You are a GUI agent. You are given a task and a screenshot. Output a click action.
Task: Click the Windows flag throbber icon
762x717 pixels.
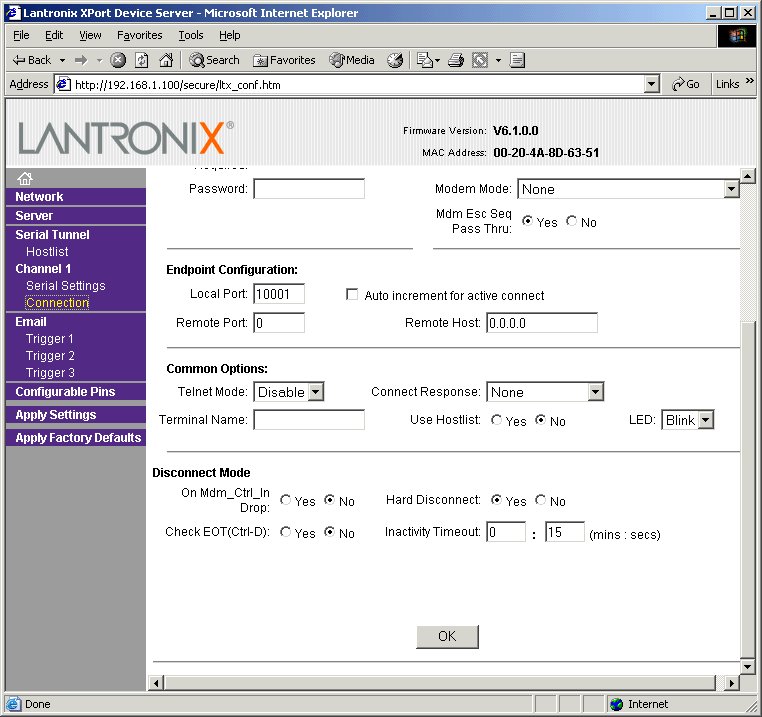point(737,35)
